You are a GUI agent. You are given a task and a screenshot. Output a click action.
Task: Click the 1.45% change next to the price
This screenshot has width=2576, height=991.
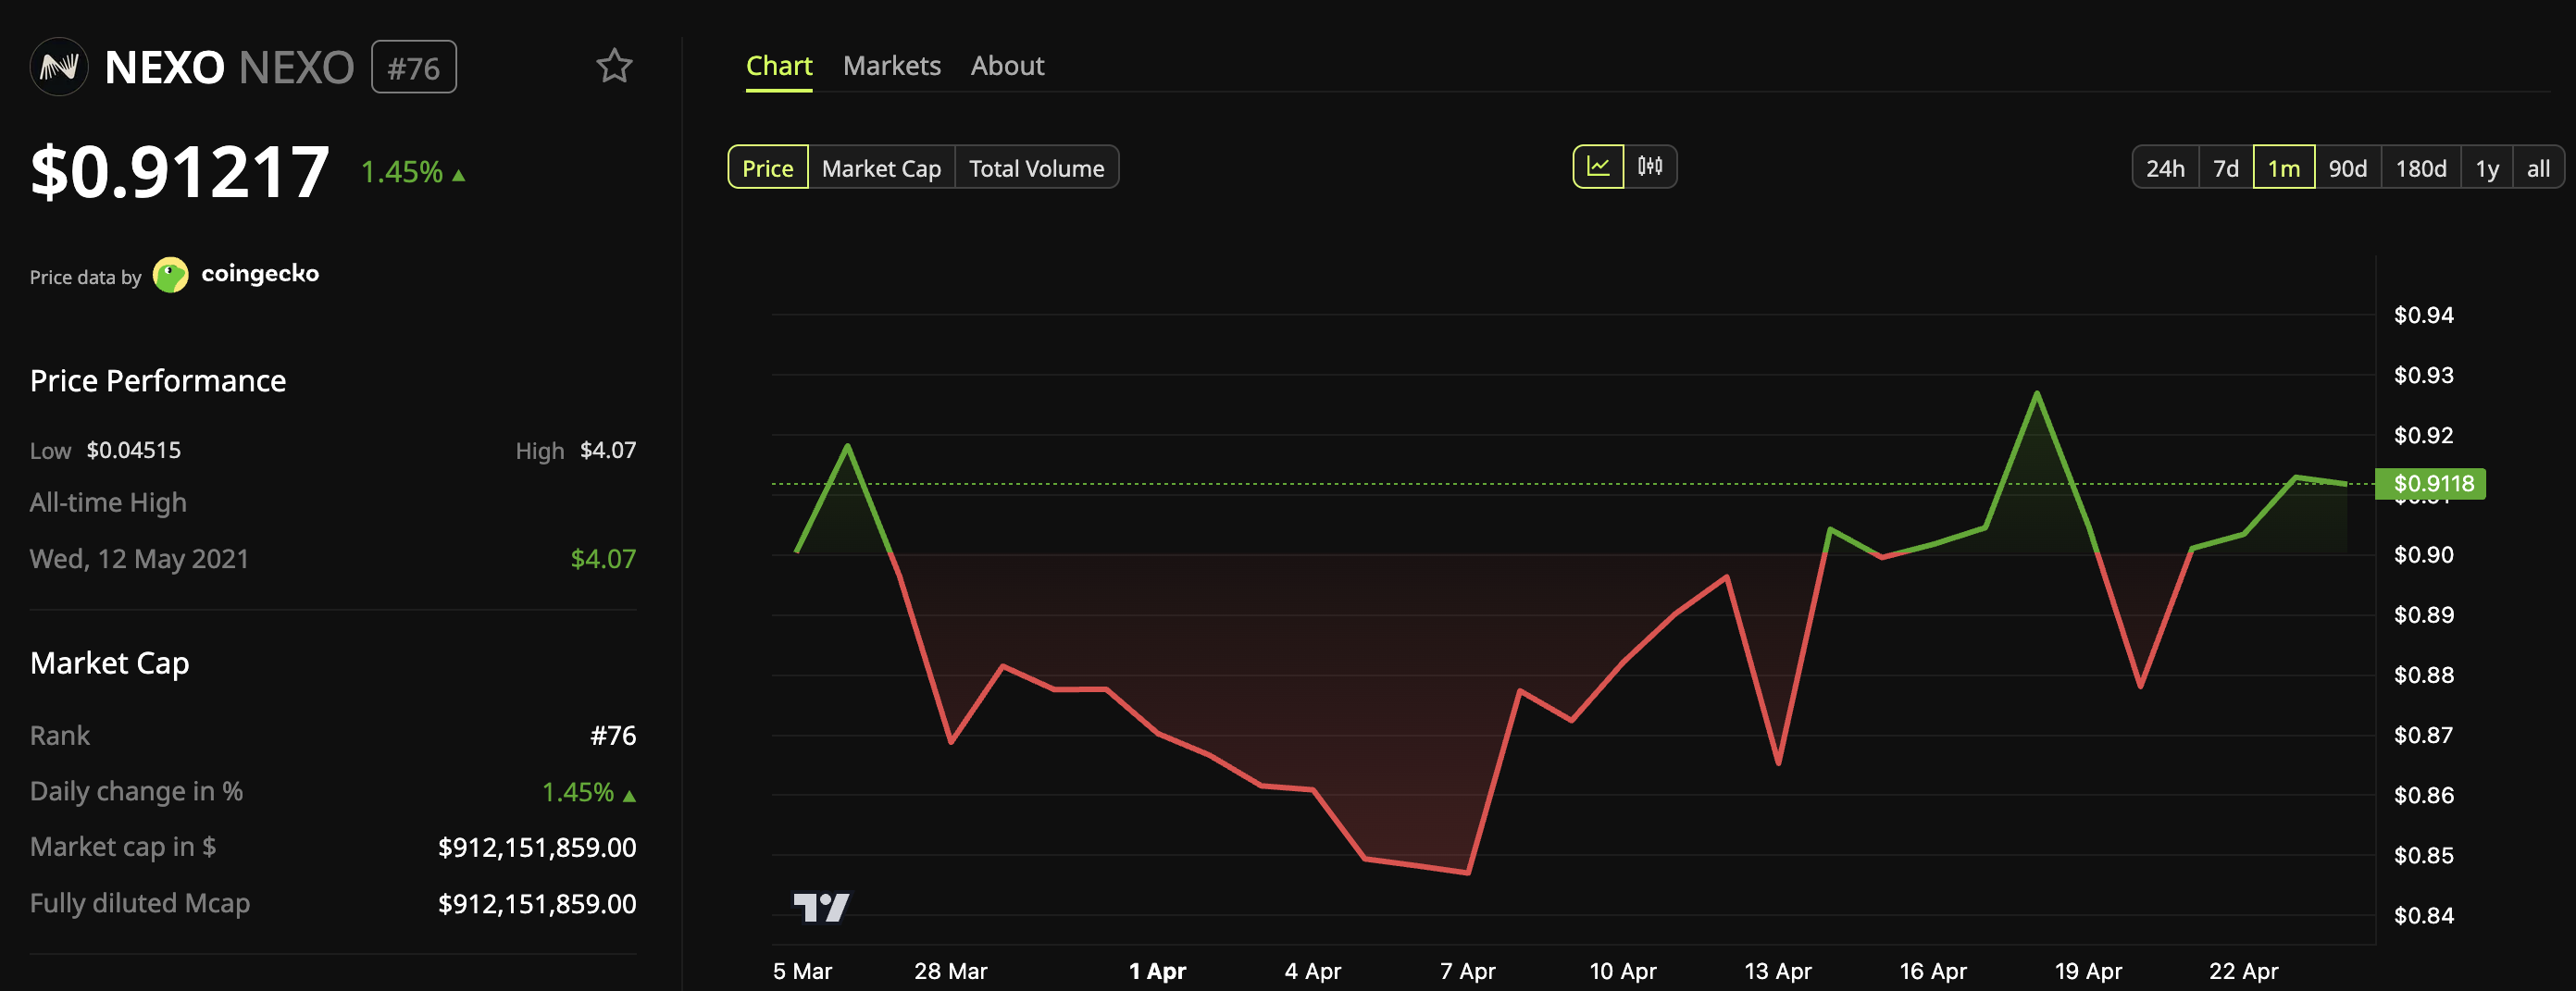pos(413,172)
